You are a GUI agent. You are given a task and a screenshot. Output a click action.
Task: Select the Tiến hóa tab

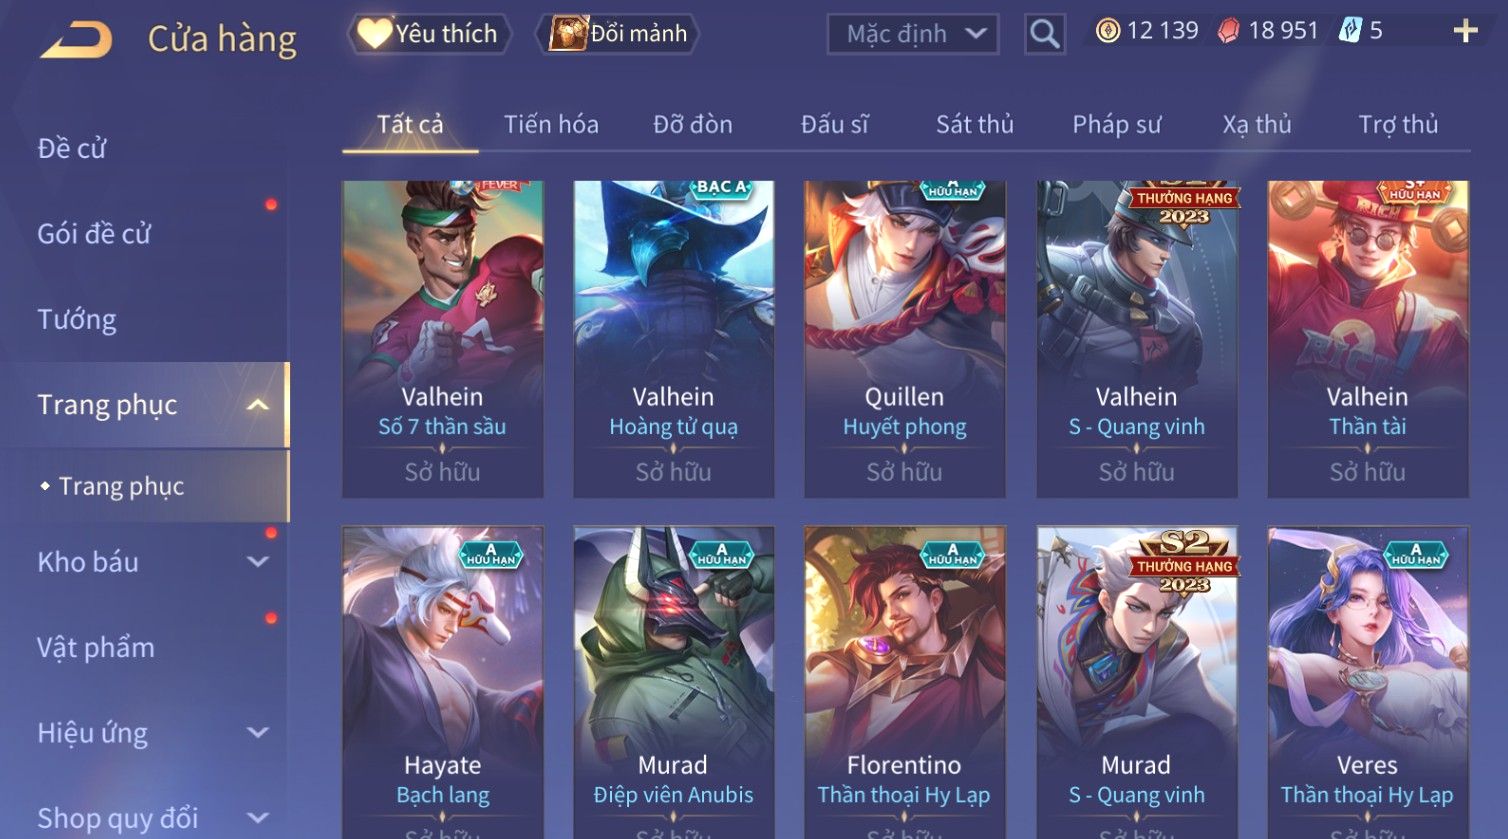click(551, 124)
